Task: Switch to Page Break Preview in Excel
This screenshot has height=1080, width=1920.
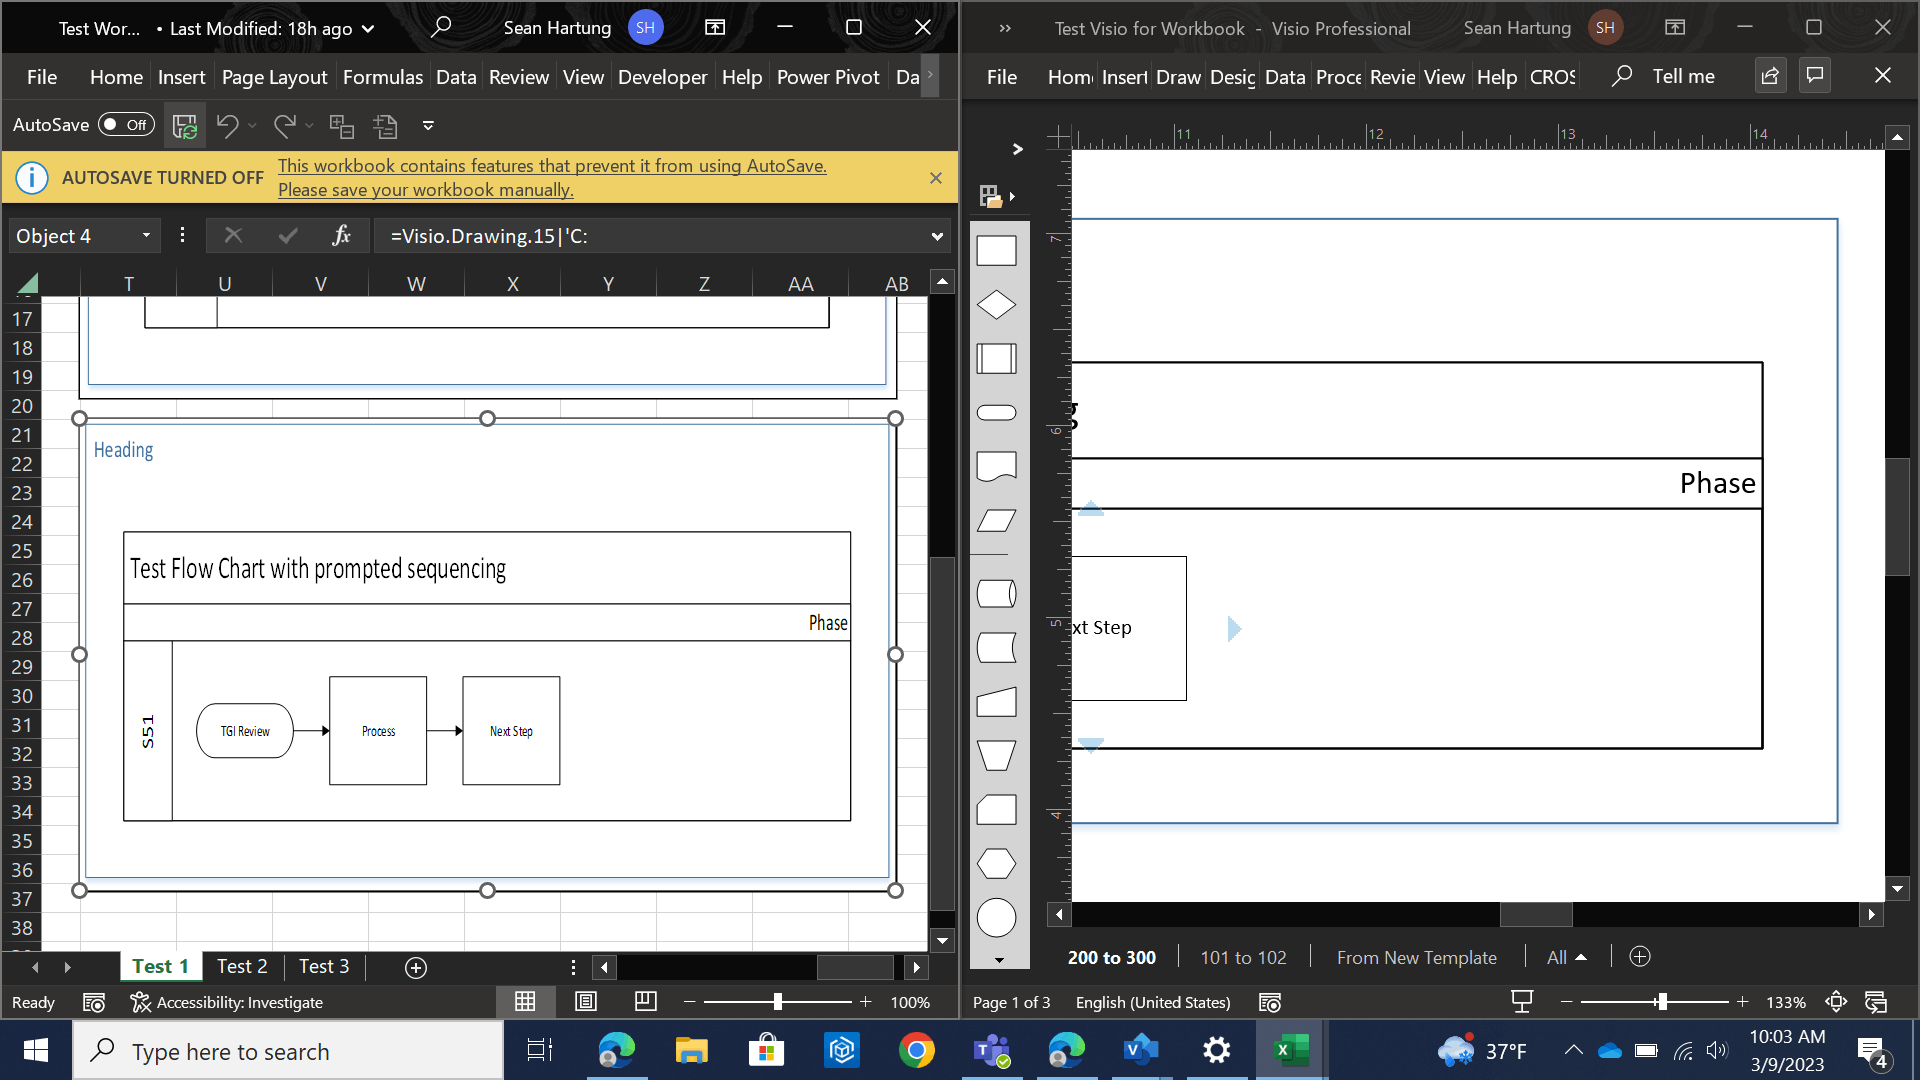Action: (646, 1002)
